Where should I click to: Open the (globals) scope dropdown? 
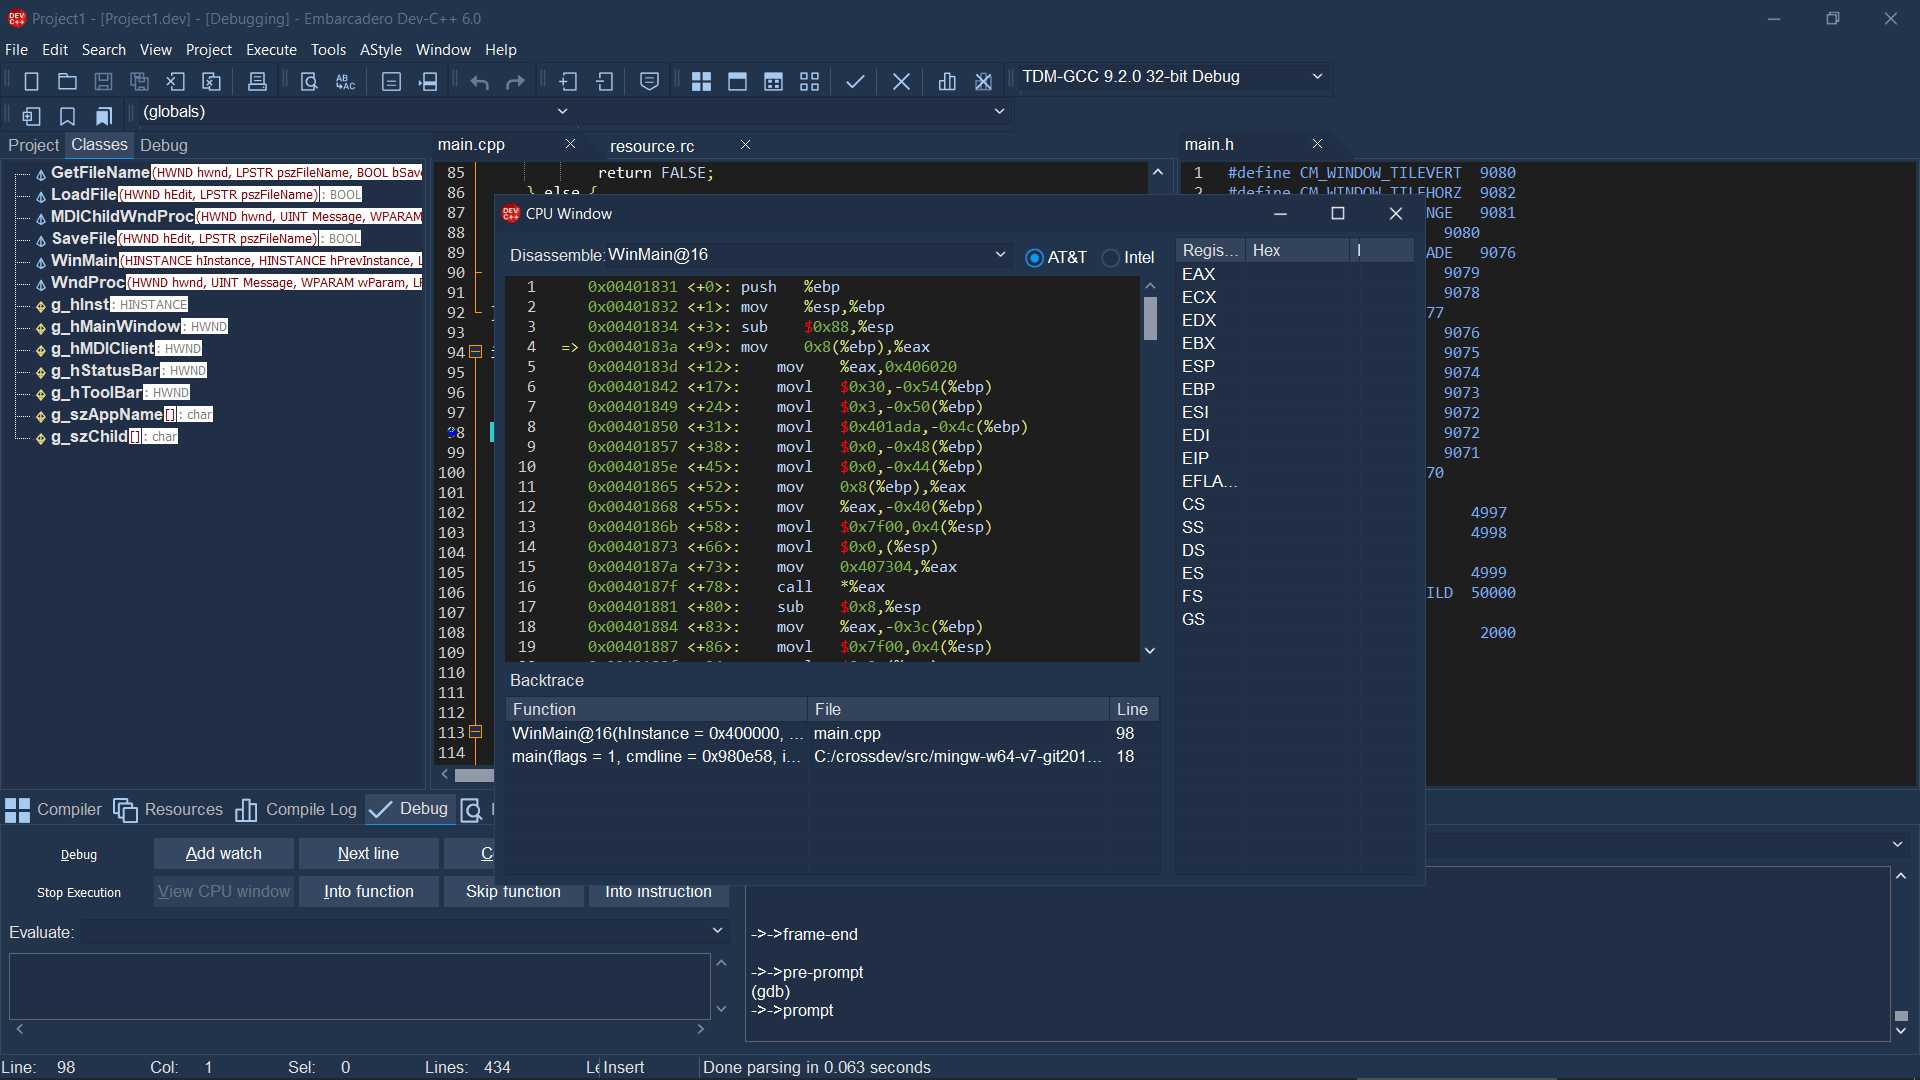click(562, 112)
